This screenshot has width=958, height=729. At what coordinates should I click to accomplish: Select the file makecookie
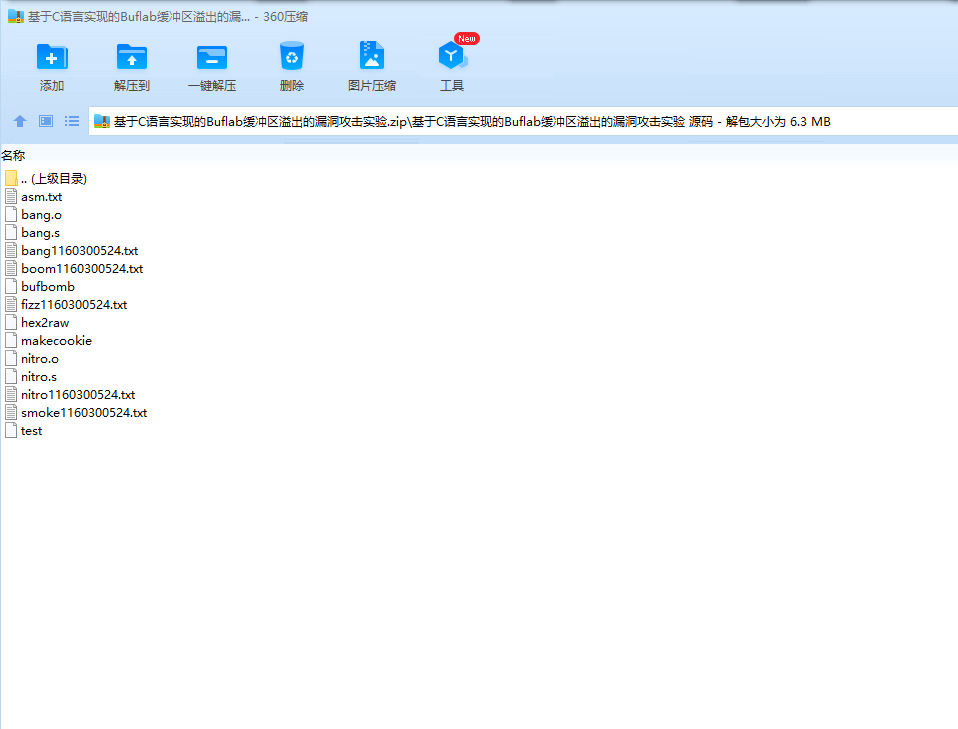click(56, 340)
